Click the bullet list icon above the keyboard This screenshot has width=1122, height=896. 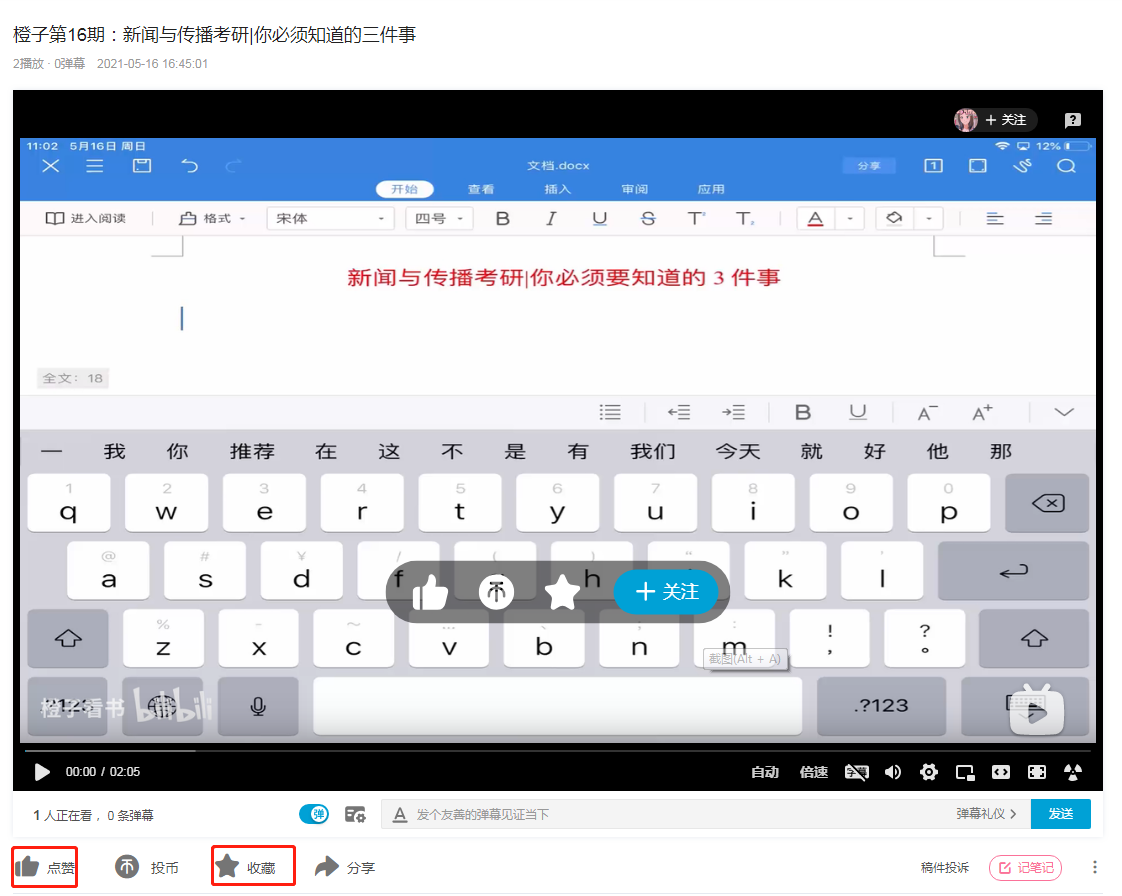click(610, 412)
